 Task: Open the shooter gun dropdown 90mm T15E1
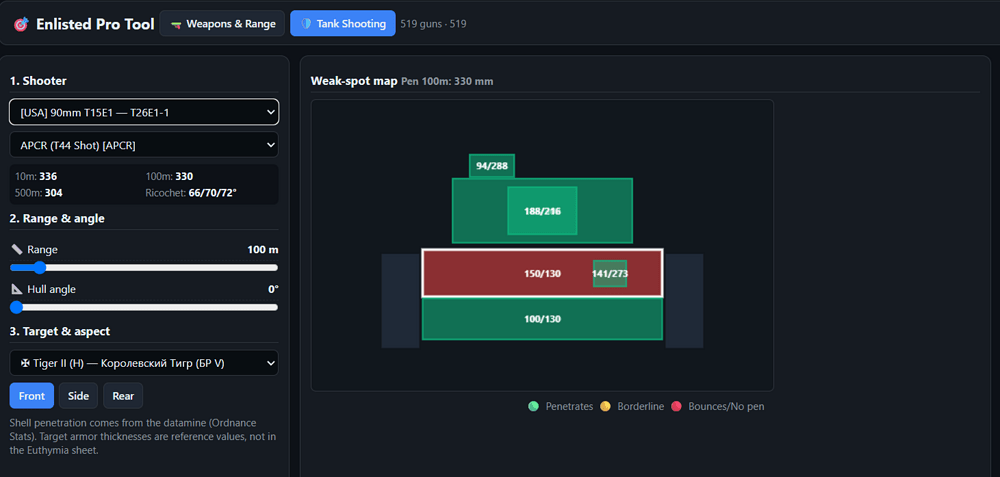click(x=144, y=112)
